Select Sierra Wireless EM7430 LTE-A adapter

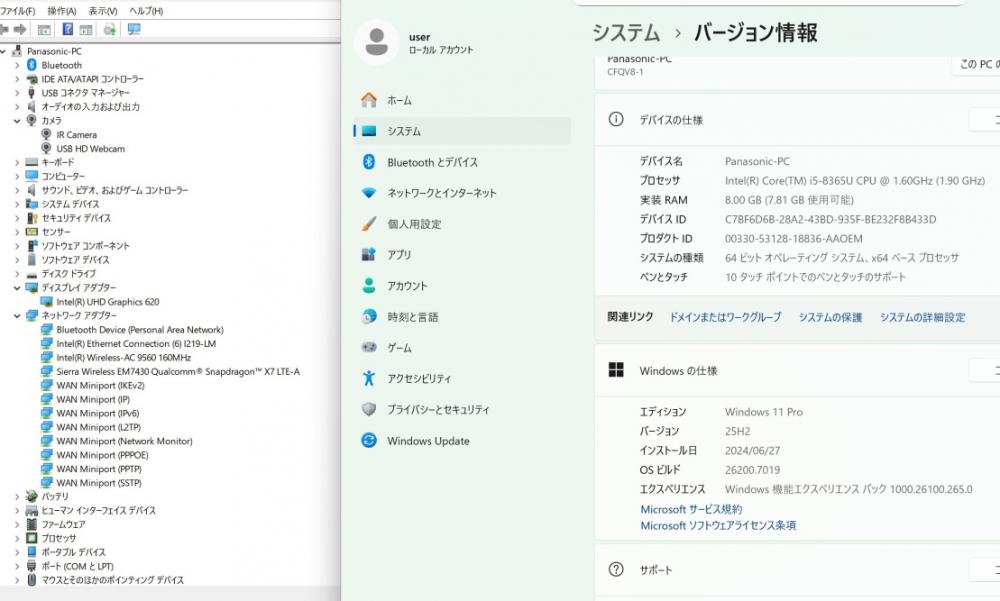point(178,371)
